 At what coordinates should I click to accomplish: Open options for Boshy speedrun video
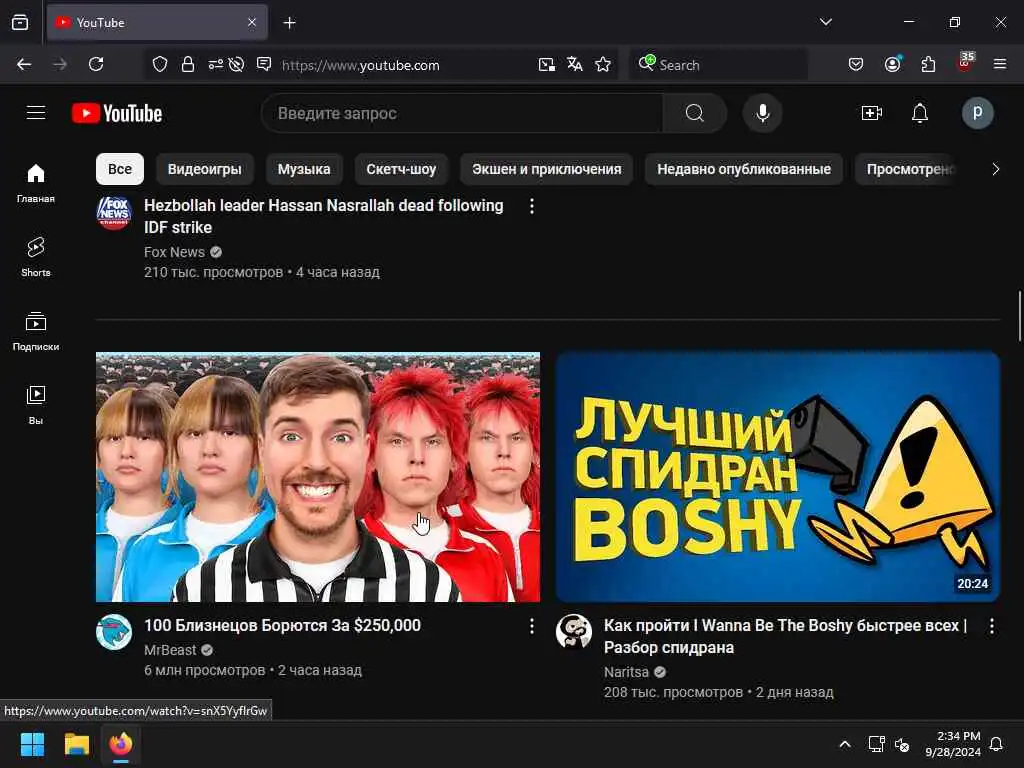tap(991, 626)
